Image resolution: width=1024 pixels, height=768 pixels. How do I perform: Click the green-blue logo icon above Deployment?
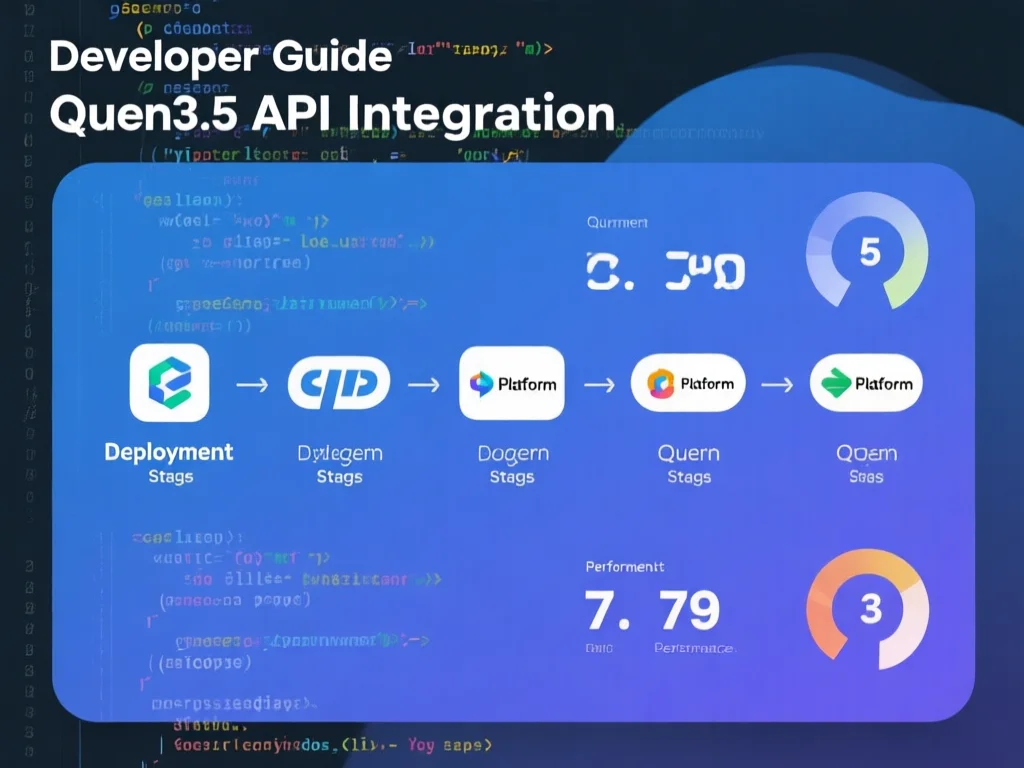[169, 384]
